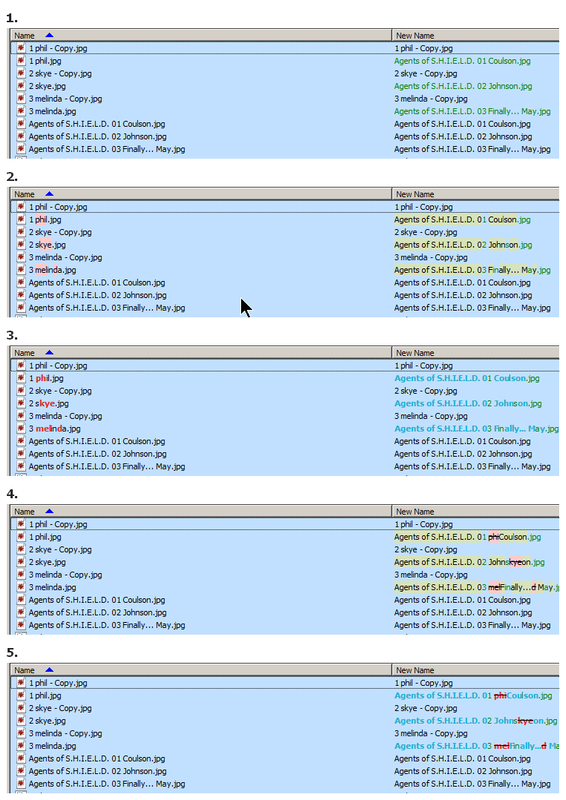Click icon of '2 skye - Copy.jpg' in panel 2
566x800 pixels.
pyautogui.click(x=20, y=232)
